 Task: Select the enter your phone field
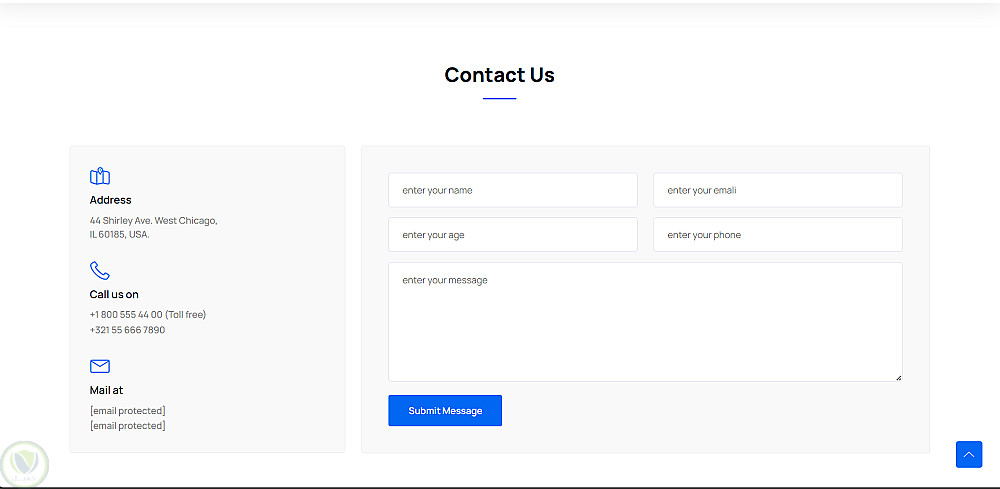pyautogui.click(x=777, y=235)
